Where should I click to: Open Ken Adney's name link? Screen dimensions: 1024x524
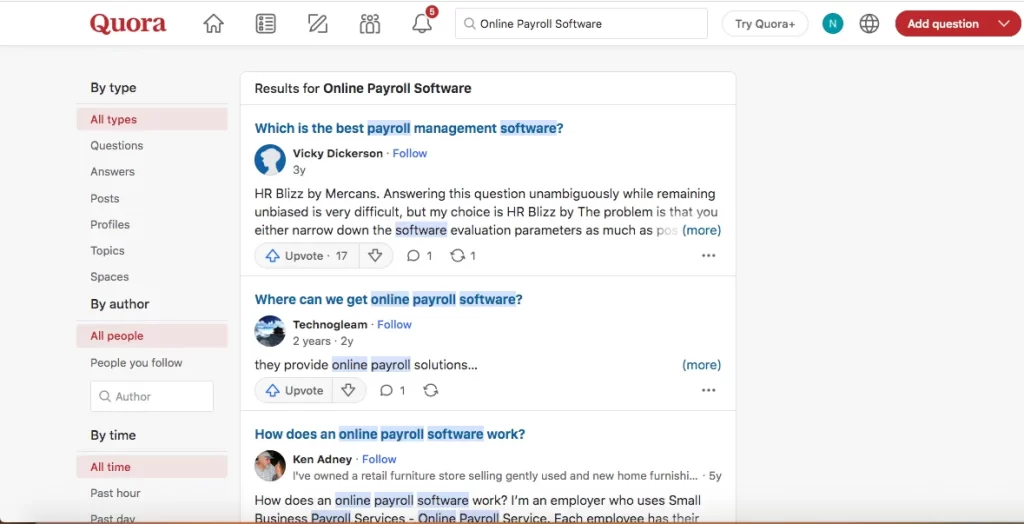click(323, 459)
